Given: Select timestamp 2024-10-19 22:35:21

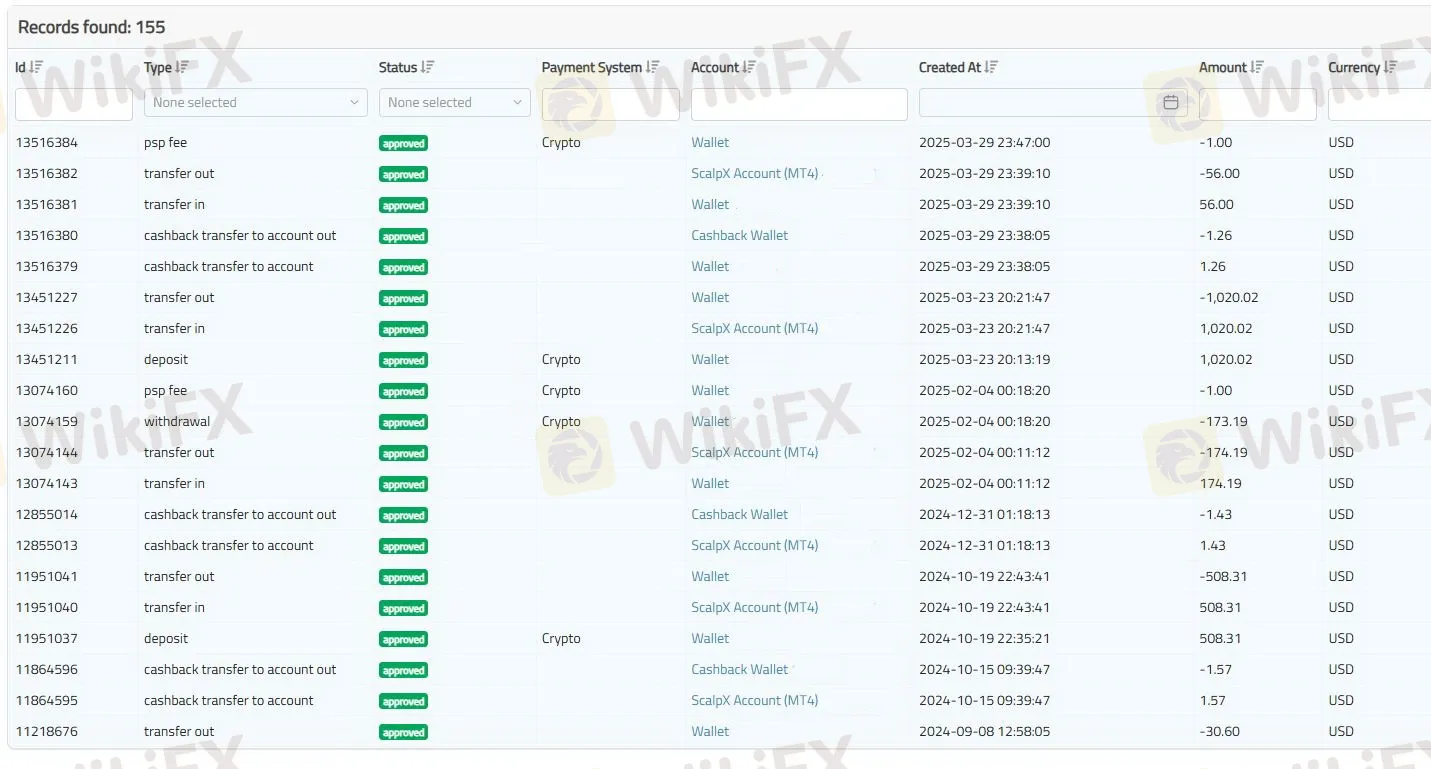Looking at the screenshot, I should tap(984, 638).
